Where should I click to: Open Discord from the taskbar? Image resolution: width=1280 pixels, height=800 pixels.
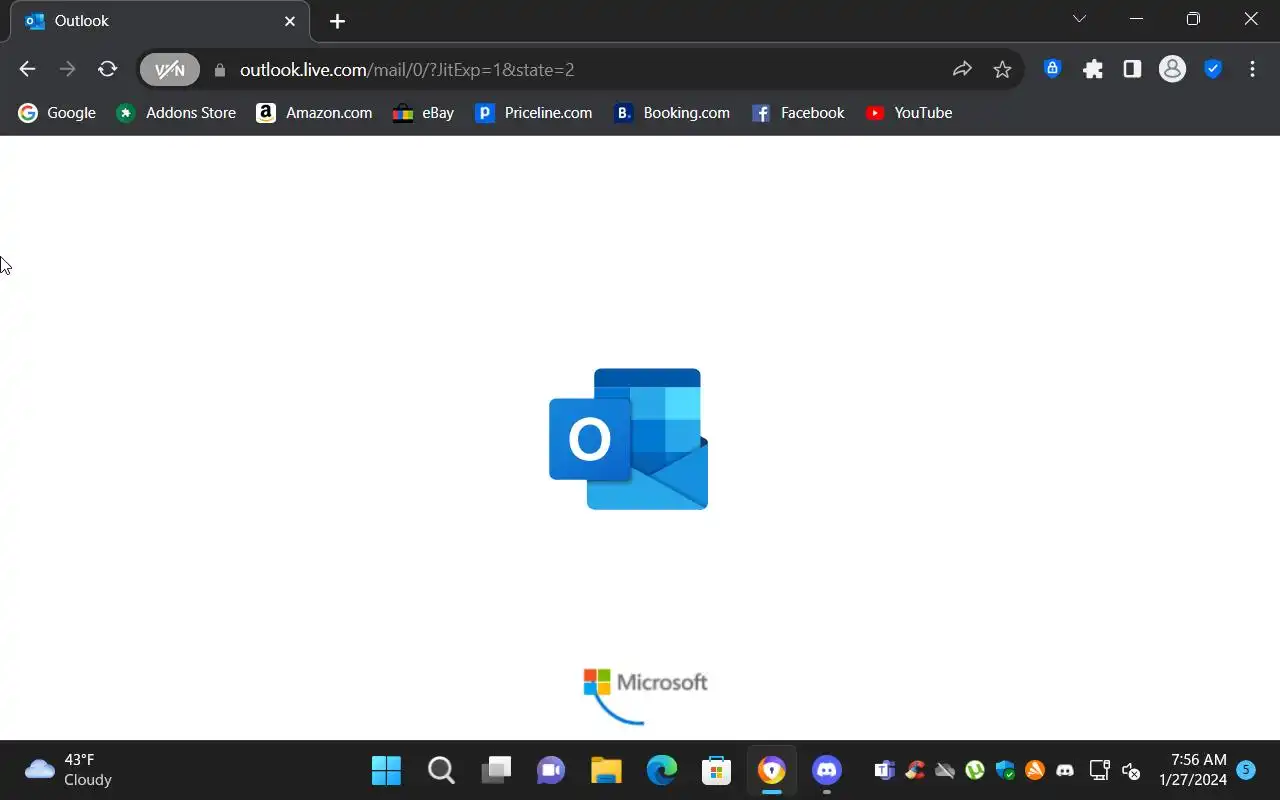point(826,770)
